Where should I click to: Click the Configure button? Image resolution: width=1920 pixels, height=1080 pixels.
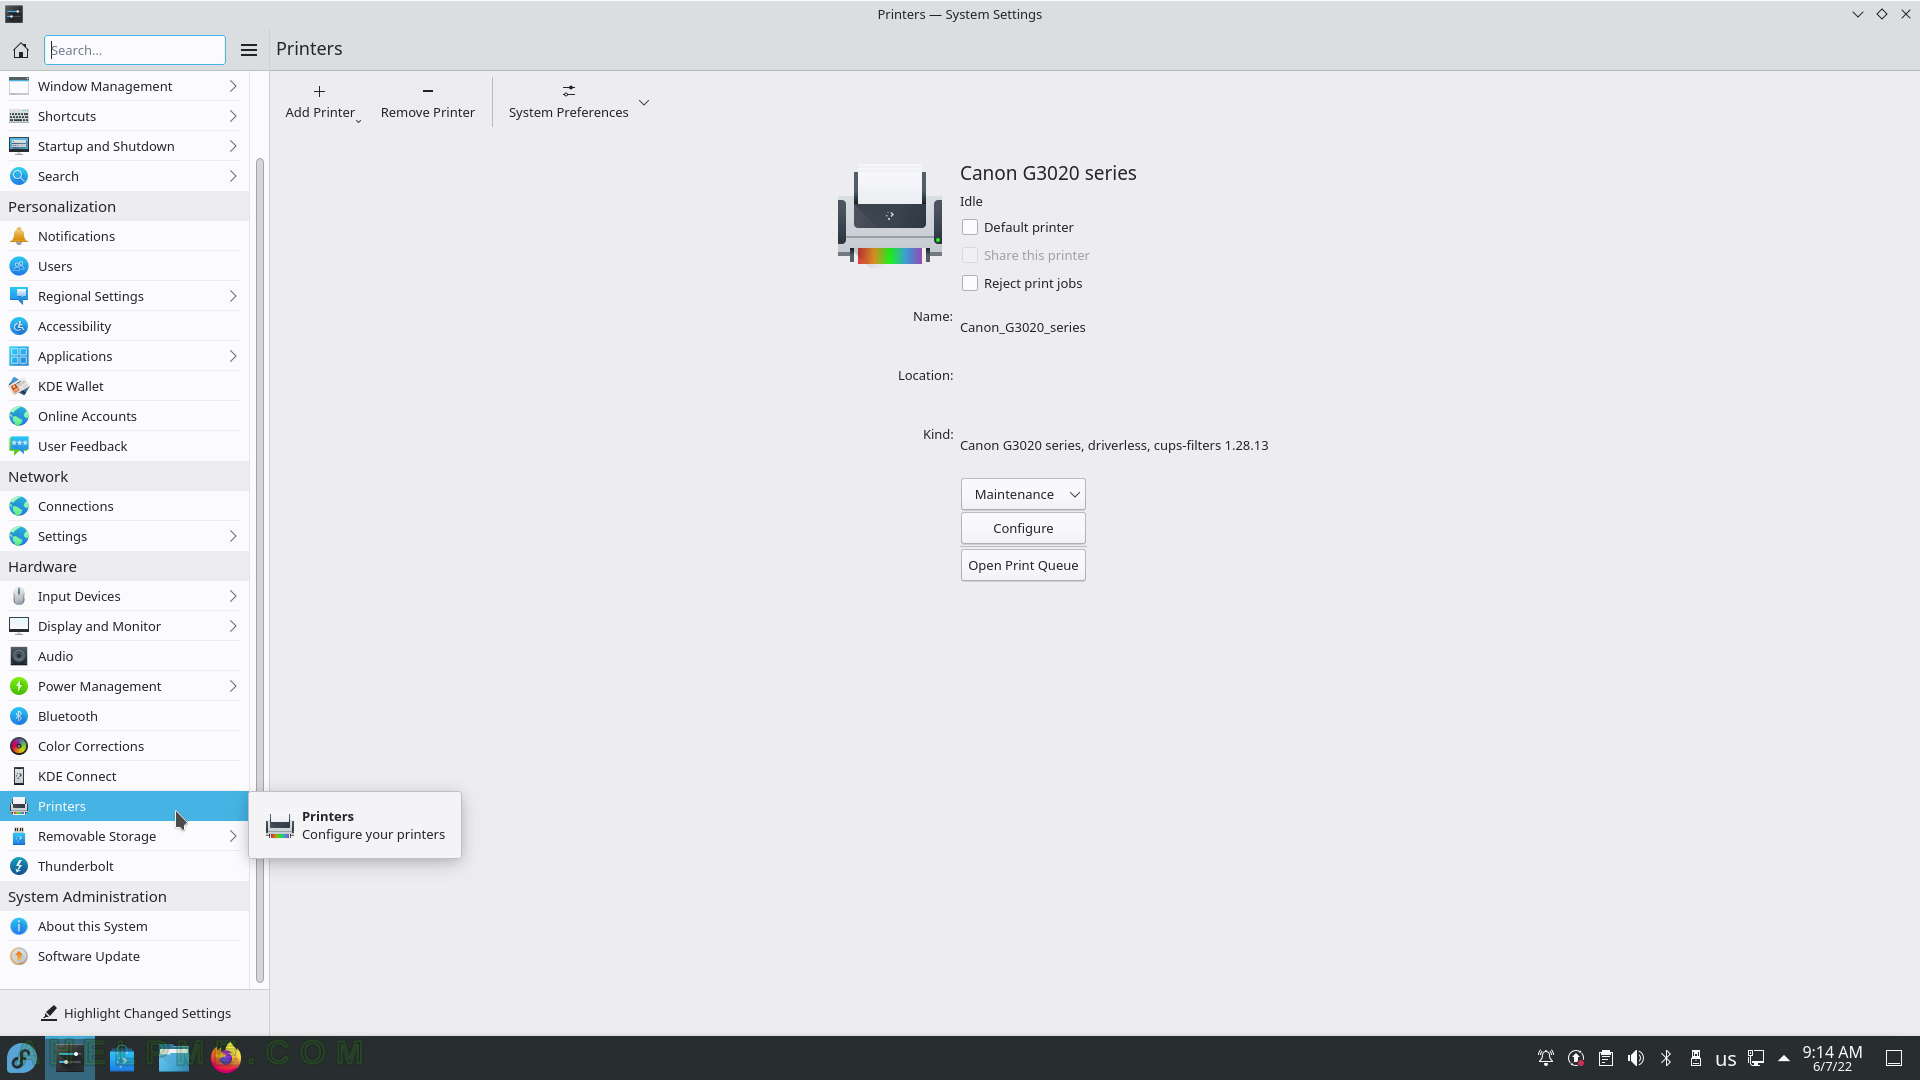point(1023,528)
